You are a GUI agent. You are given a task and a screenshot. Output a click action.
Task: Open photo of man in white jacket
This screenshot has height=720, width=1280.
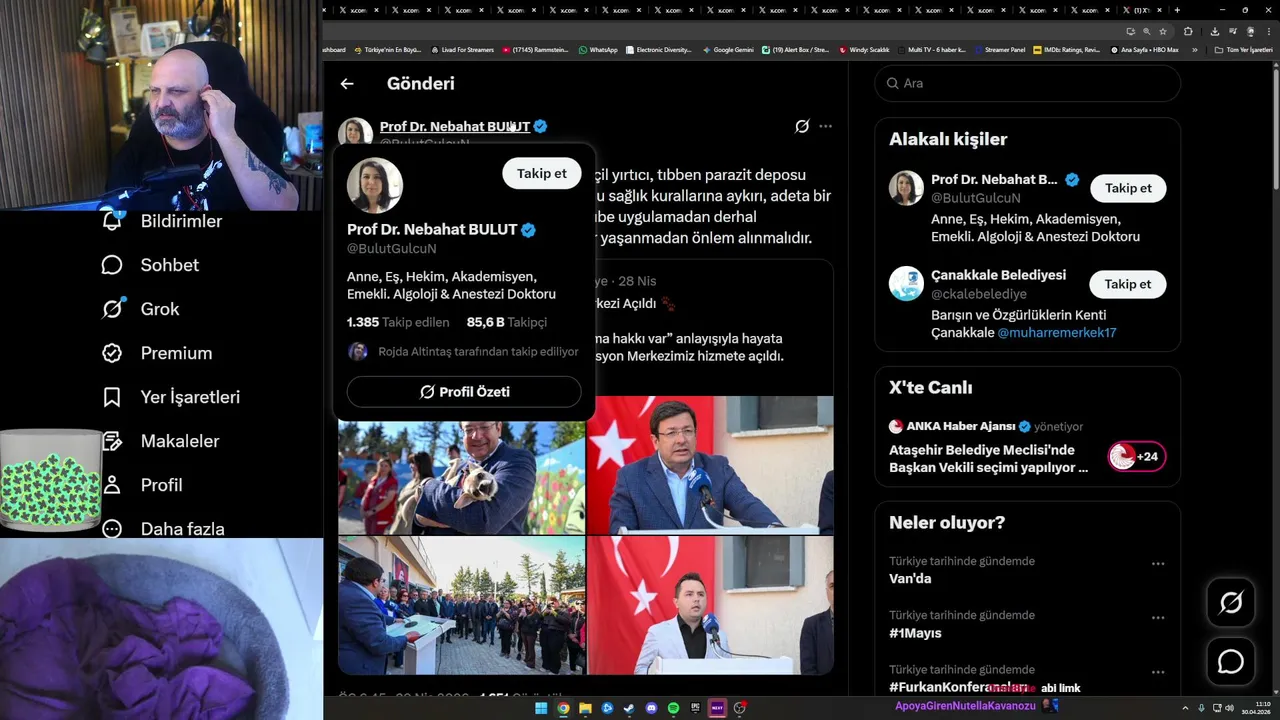710,606
